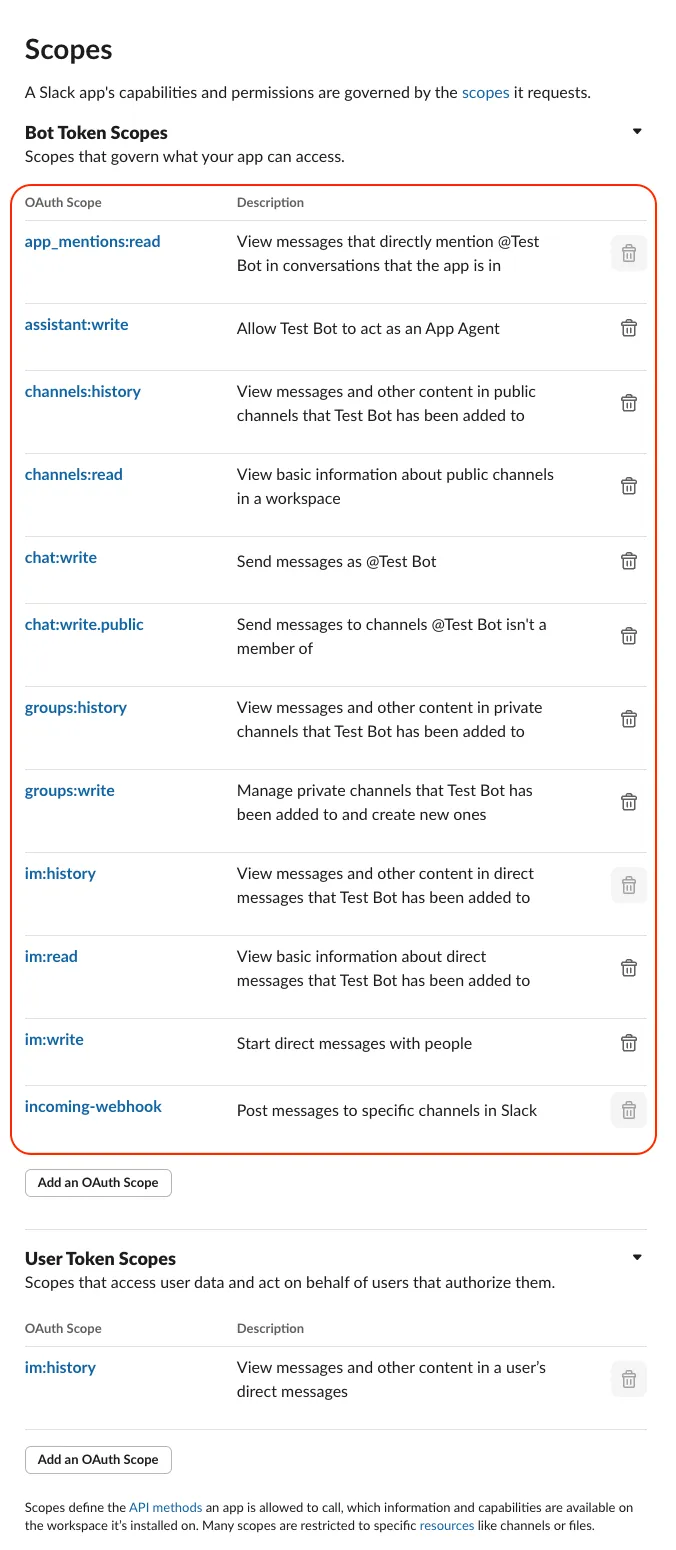Image resolution: width=676 pixels, height=1550 pixels.
Task: Delete the app_mentions:read scope
Action: [x=629, y=254]
